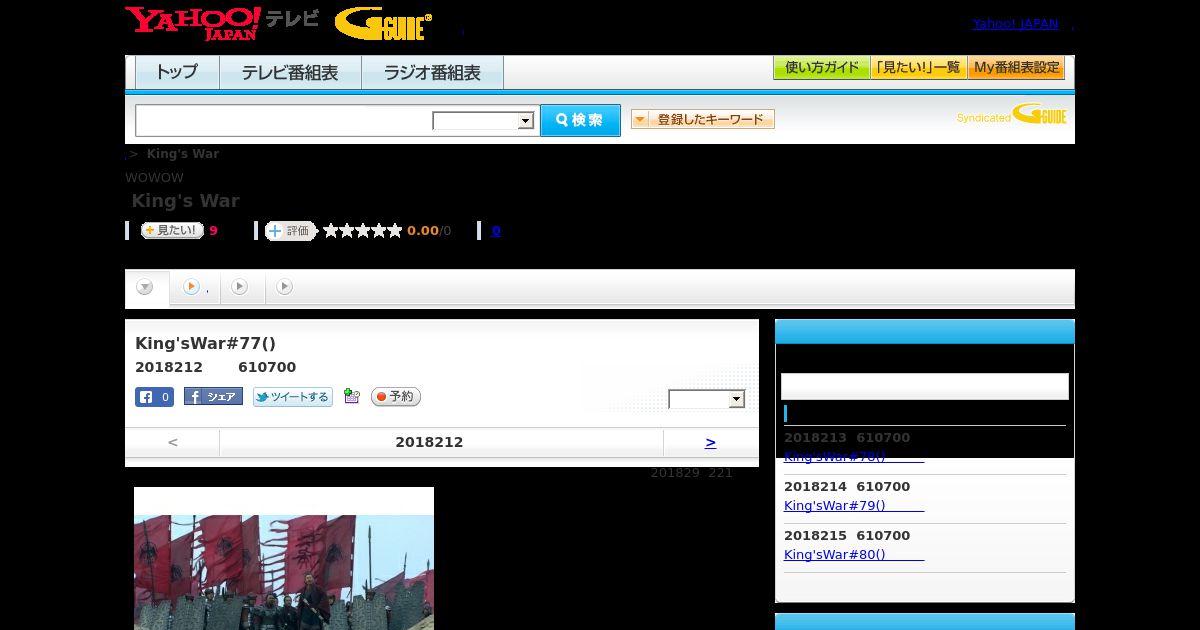Click the 2018215 610700 schedule text
This screenshot has height=630, width=1200.
coord(847,536)
